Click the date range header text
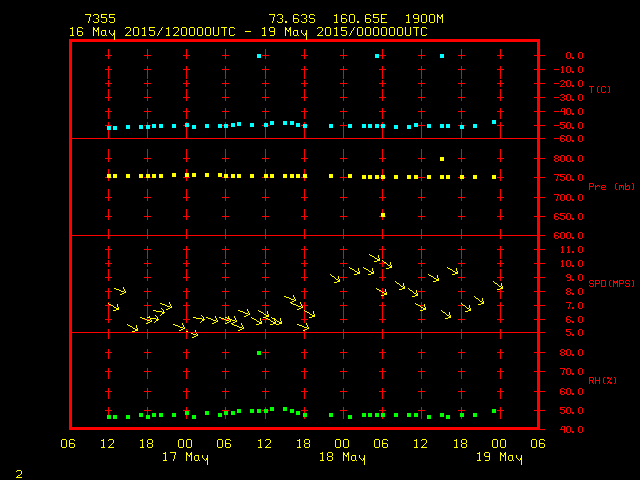 point(248,31)
